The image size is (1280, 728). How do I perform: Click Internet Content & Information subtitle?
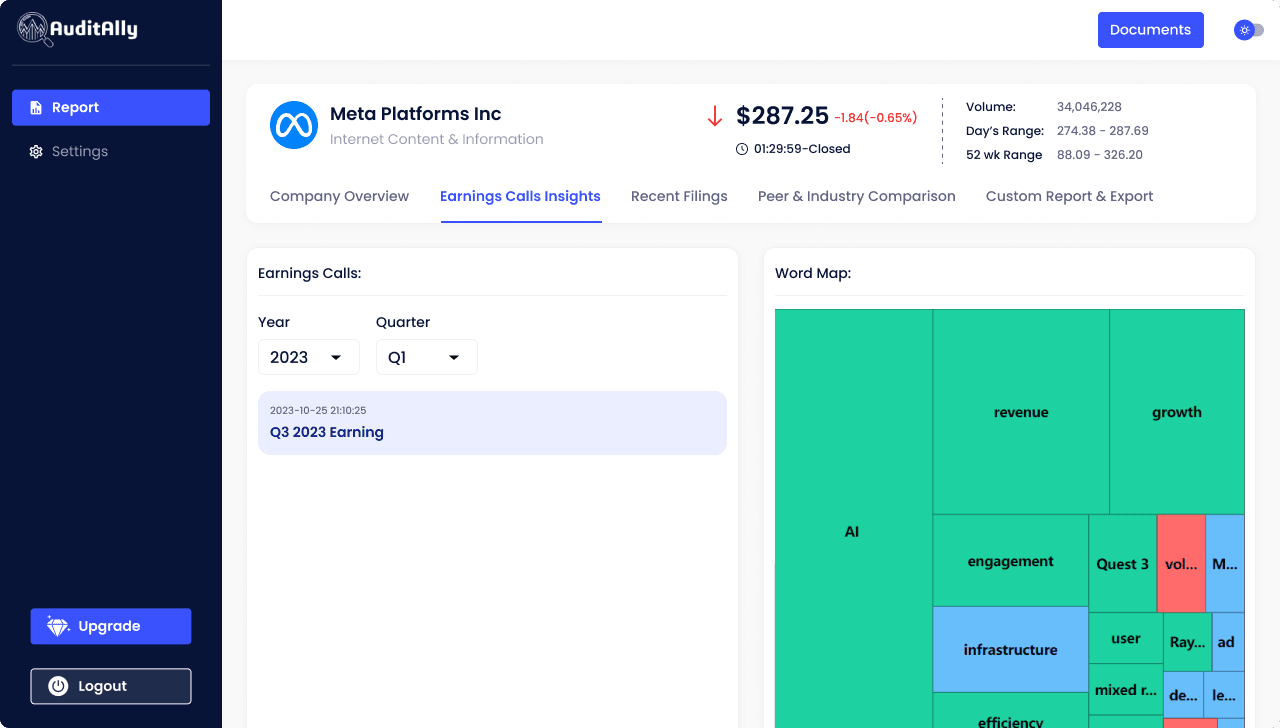(x=437, y=139)
